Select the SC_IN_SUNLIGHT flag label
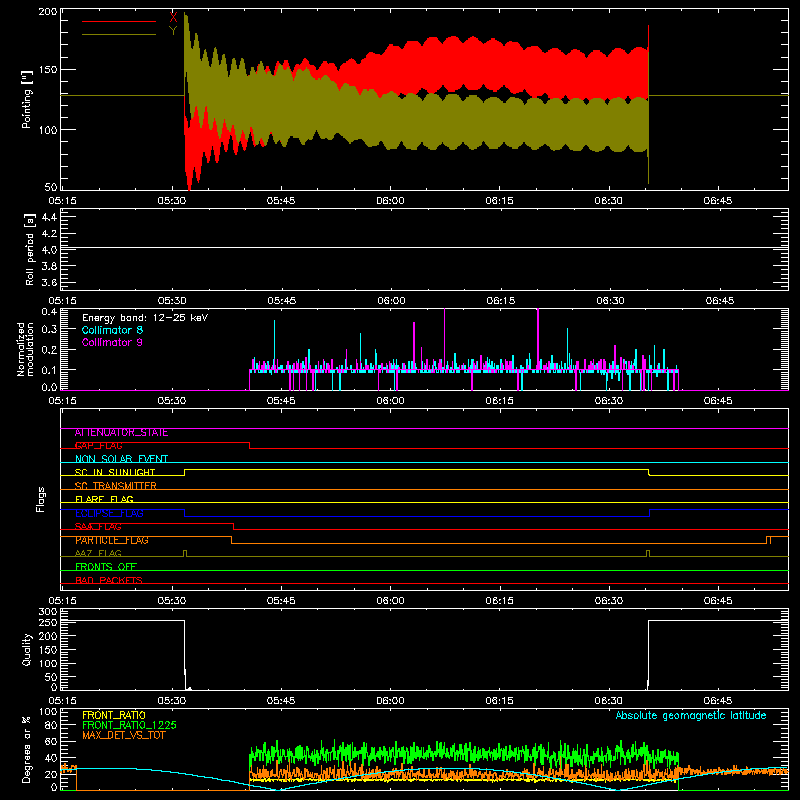Image resolution: width=800 pixels, height=800 pixels. [115, 472]
